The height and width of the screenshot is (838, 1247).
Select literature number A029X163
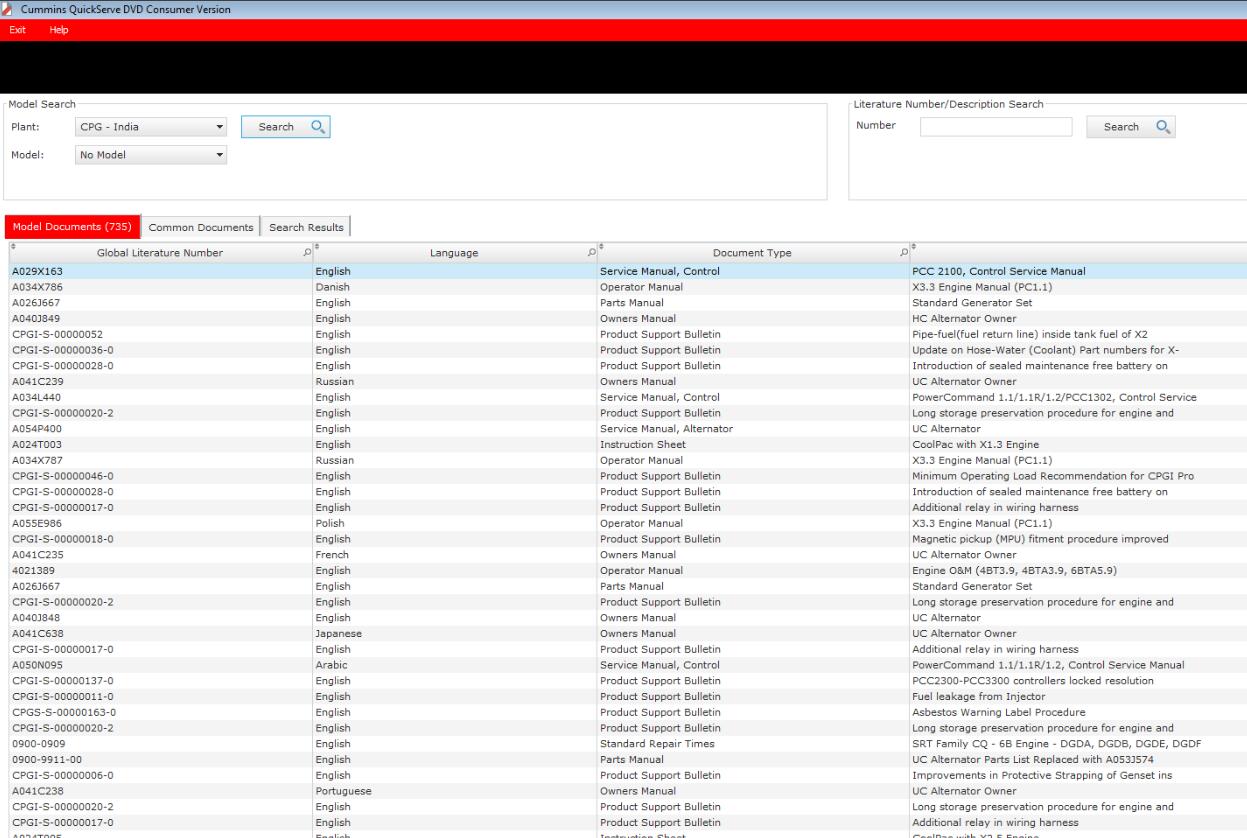[x=37, y=271]
